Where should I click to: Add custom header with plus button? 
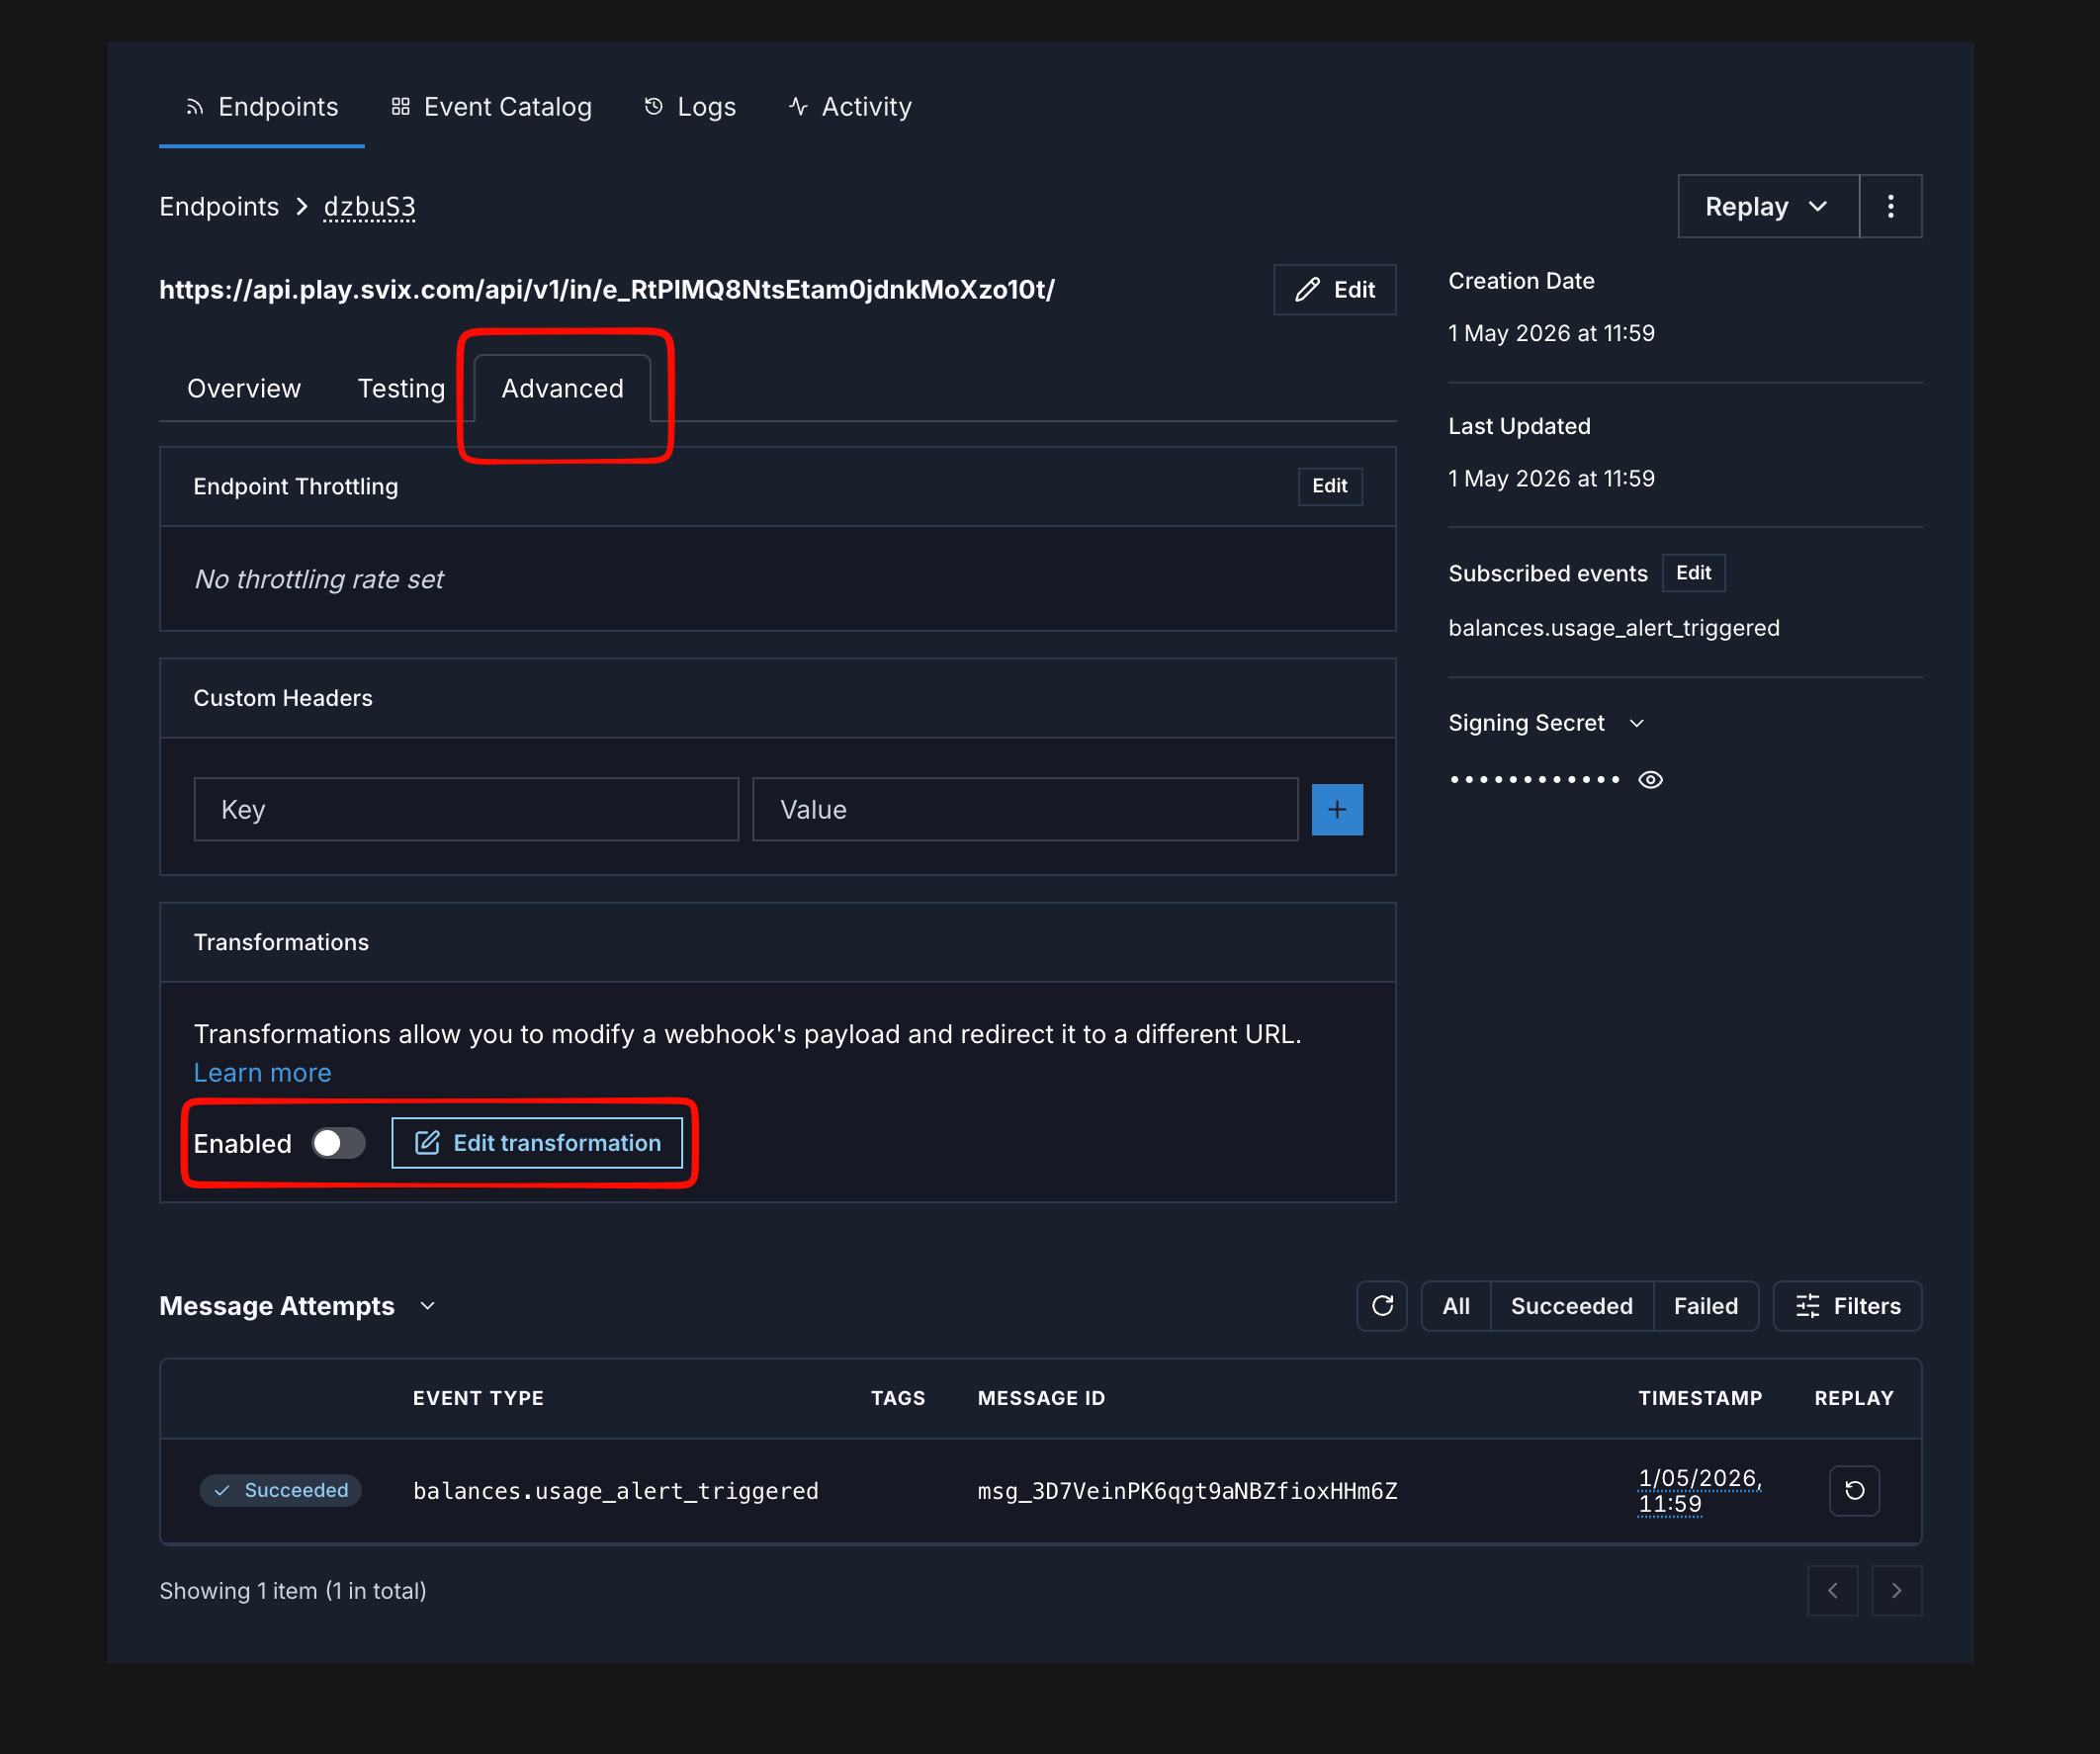tap(1337, 810)
